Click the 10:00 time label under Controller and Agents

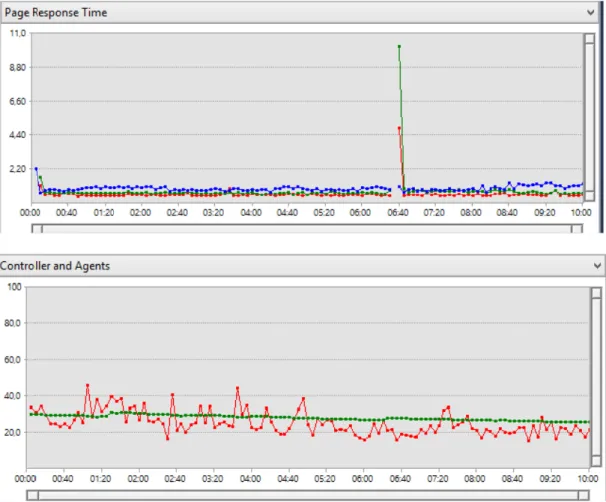pyautogui.click(x=588, y=479)
